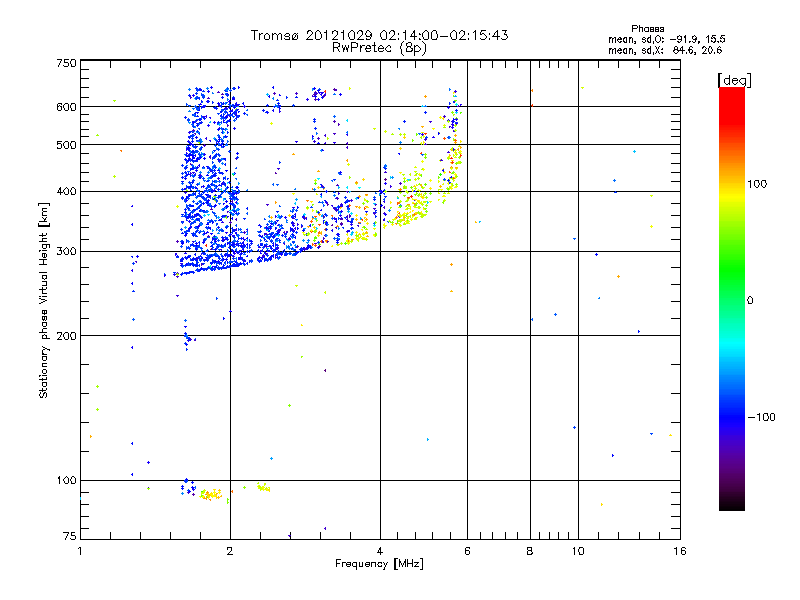Image resolution: width=800 pixels, height=600 pixels.
Task: Click the y-axis tick label '100' at plot left
Action: click(x=66, y=480)
